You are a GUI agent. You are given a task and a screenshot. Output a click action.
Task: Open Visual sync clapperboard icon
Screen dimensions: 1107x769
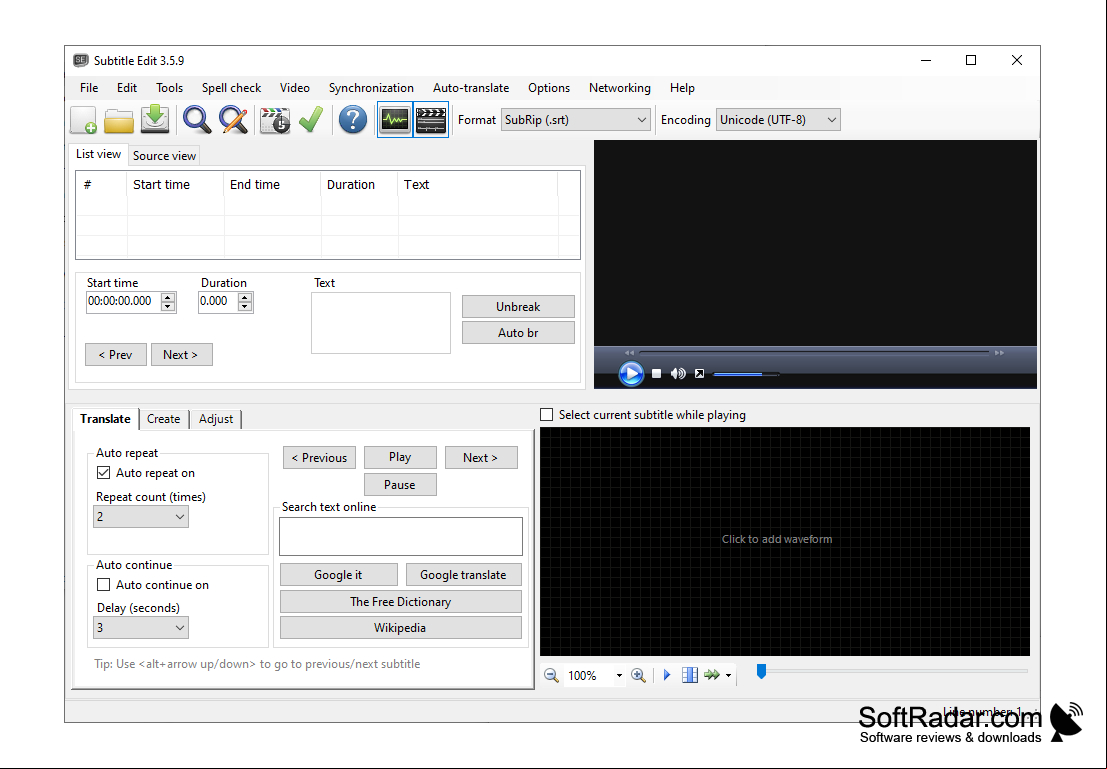pos(275,120)
